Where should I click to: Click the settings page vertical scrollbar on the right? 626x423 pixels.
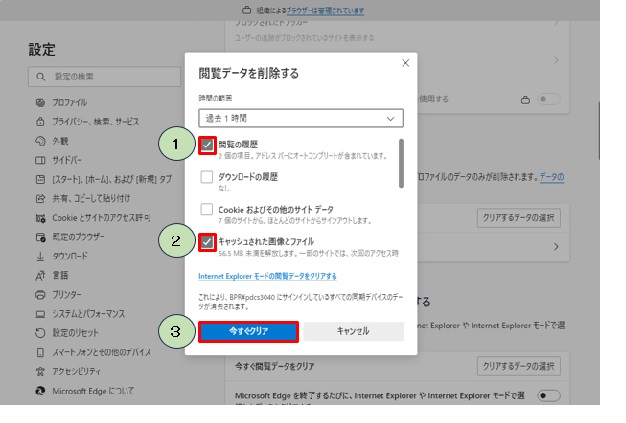pos(598,131)
